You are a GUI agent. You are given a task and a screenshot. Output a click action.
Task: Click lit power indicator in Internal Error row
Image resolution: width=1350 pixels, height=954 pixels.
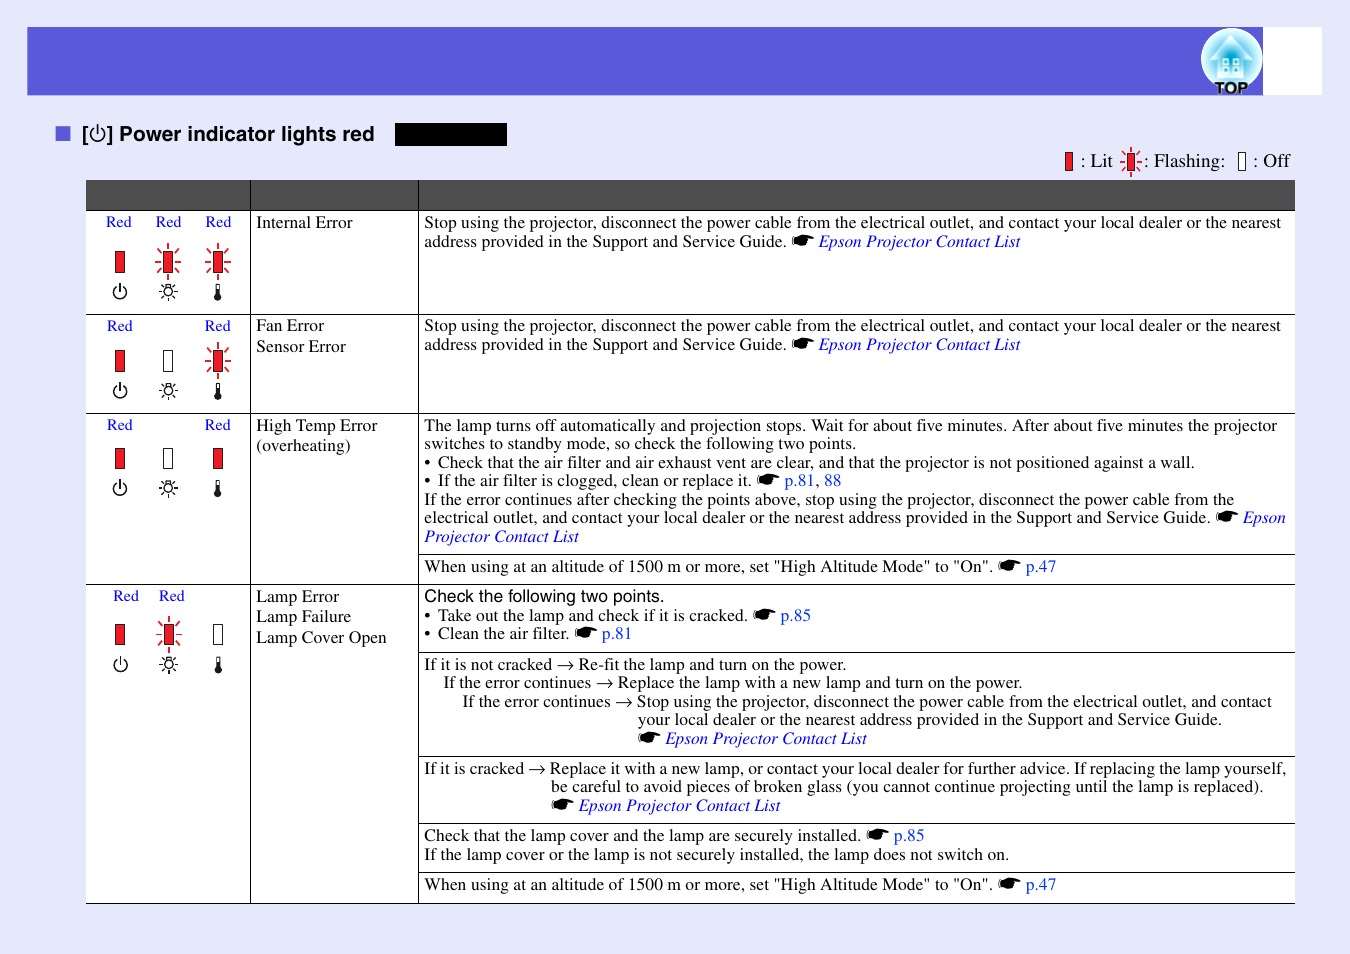tap(120, 262)
